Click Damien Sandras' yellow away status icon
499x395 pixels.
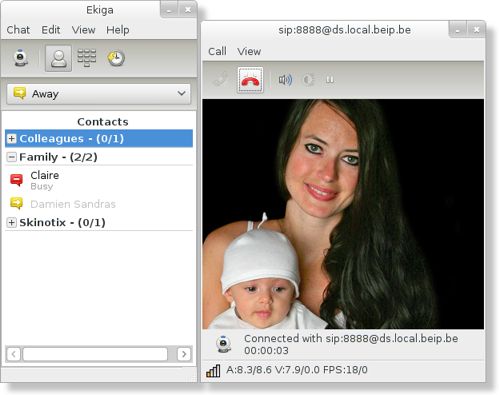click(16, 203)
